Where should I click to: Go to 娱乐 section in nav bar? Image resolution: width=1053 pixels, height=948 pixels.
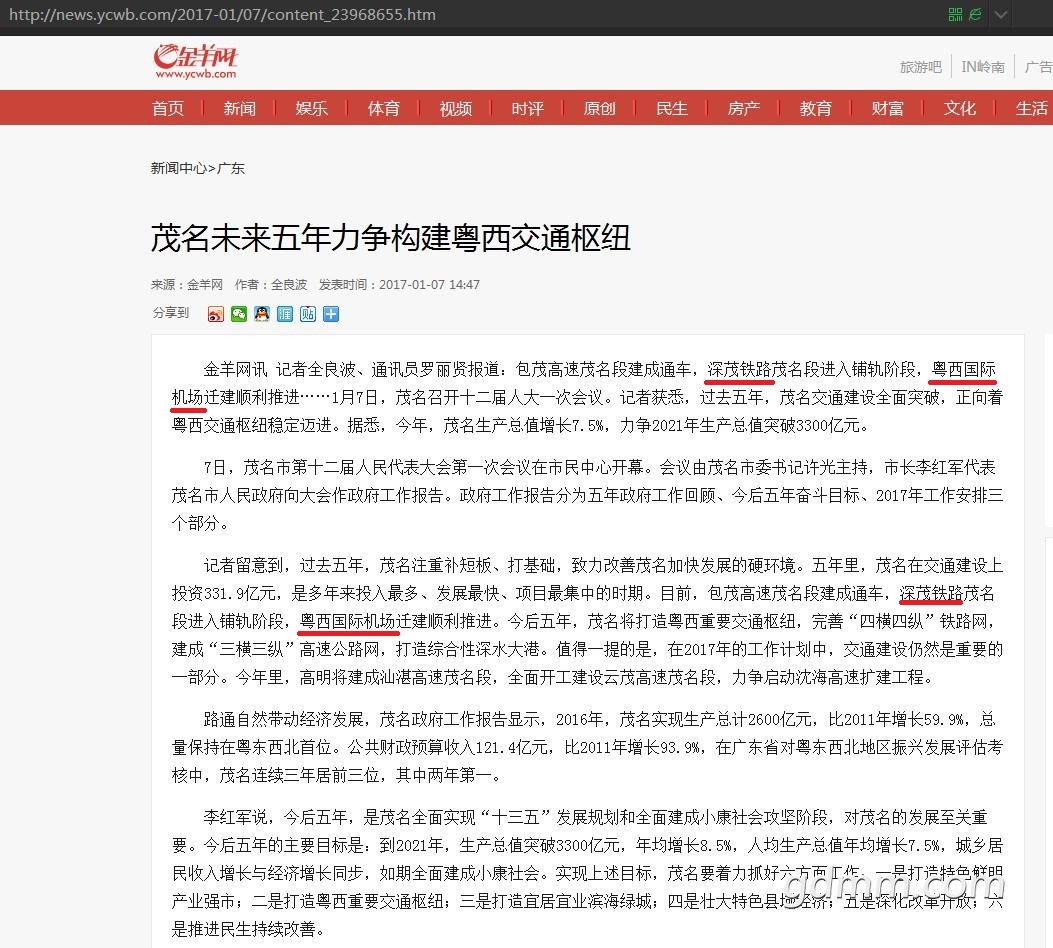coord(312,108)
